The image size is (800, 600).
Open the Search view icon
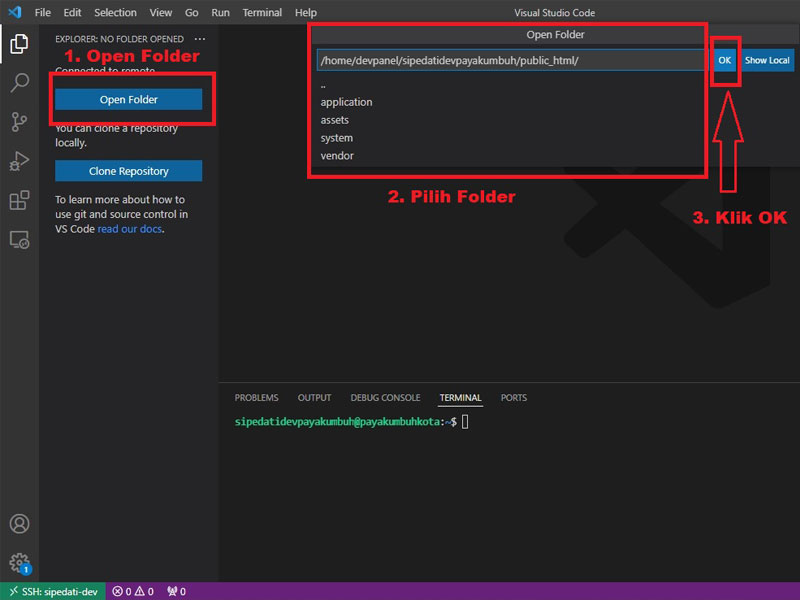pos(19,83)
